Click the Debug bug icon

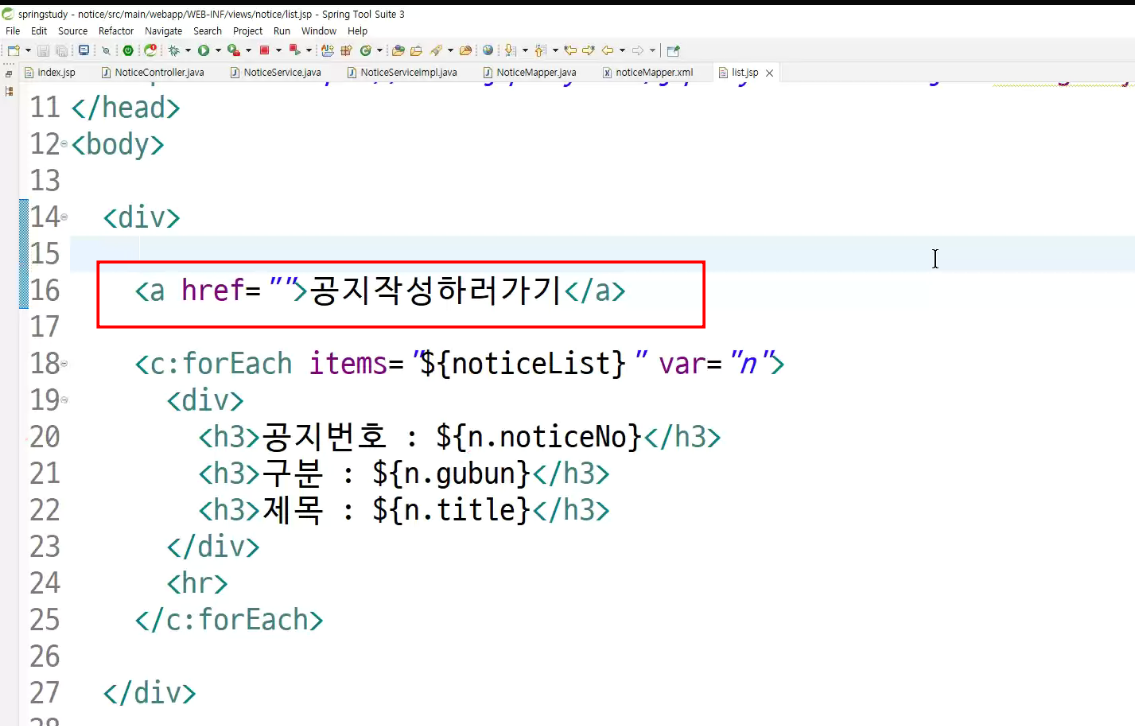pos(174,51)
